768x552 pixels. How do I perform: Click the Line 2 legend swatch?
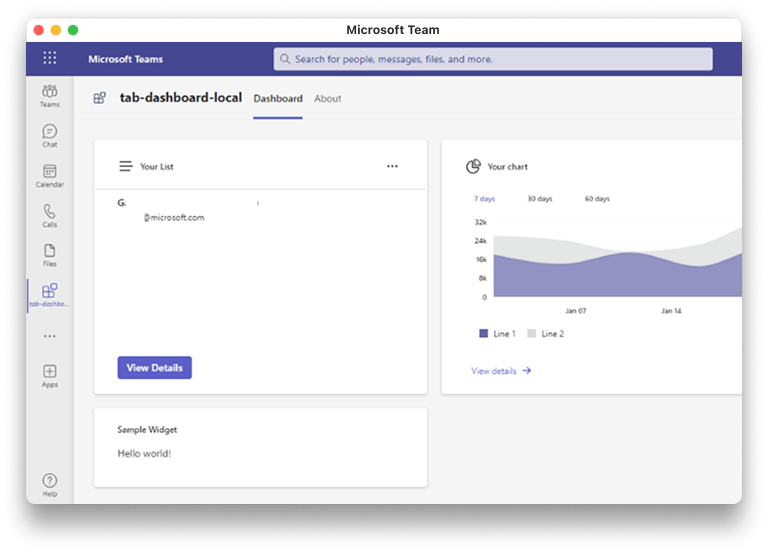(x=531, y=334)
